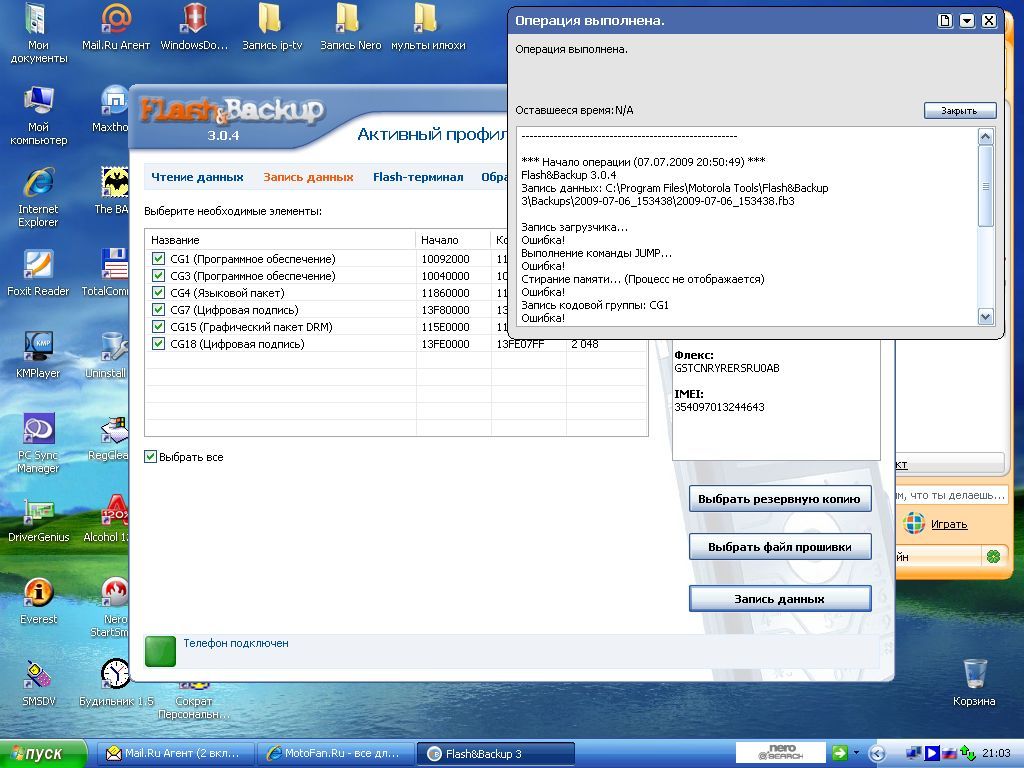Click the green phone connection status indicator
Image resolution: width=1024 pixels, height=768 pixels.
pyautogui.click(x=160, y=651)
